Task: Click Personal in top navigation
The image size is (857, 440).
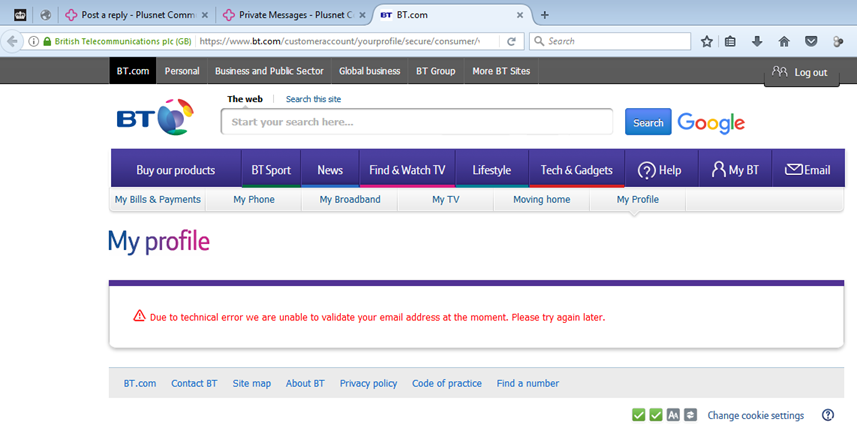Action: (182, 71)
